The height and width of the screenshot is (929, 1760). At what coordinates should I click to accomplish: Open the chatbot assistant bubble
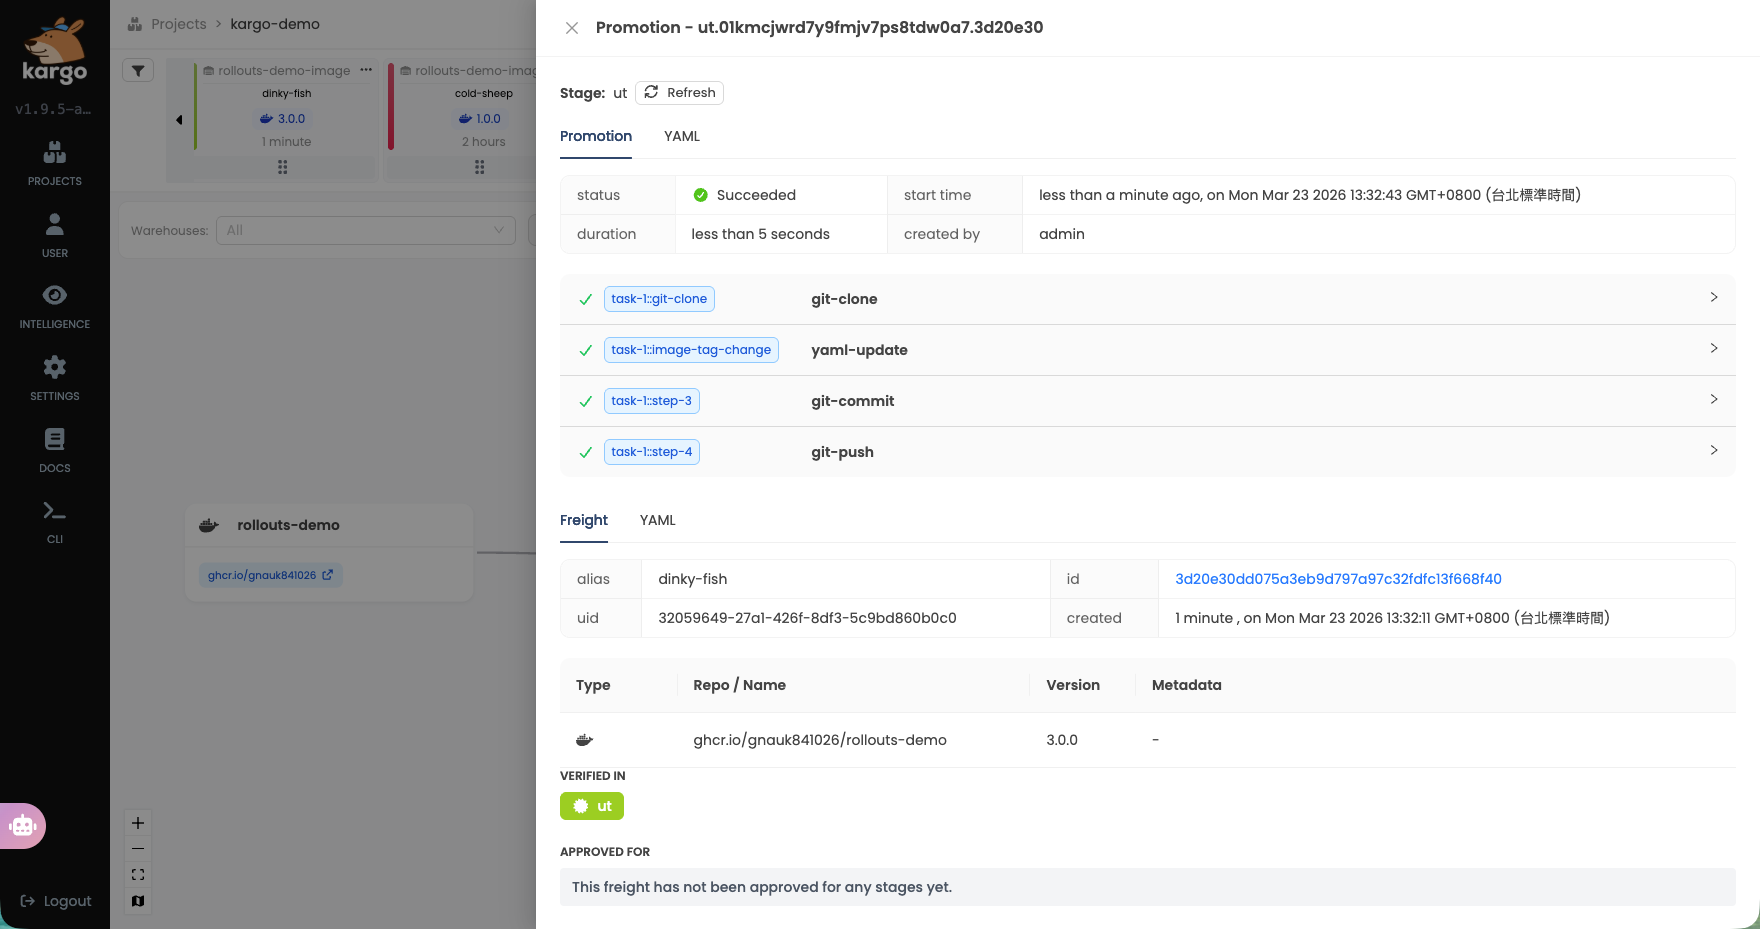point(23,826)
